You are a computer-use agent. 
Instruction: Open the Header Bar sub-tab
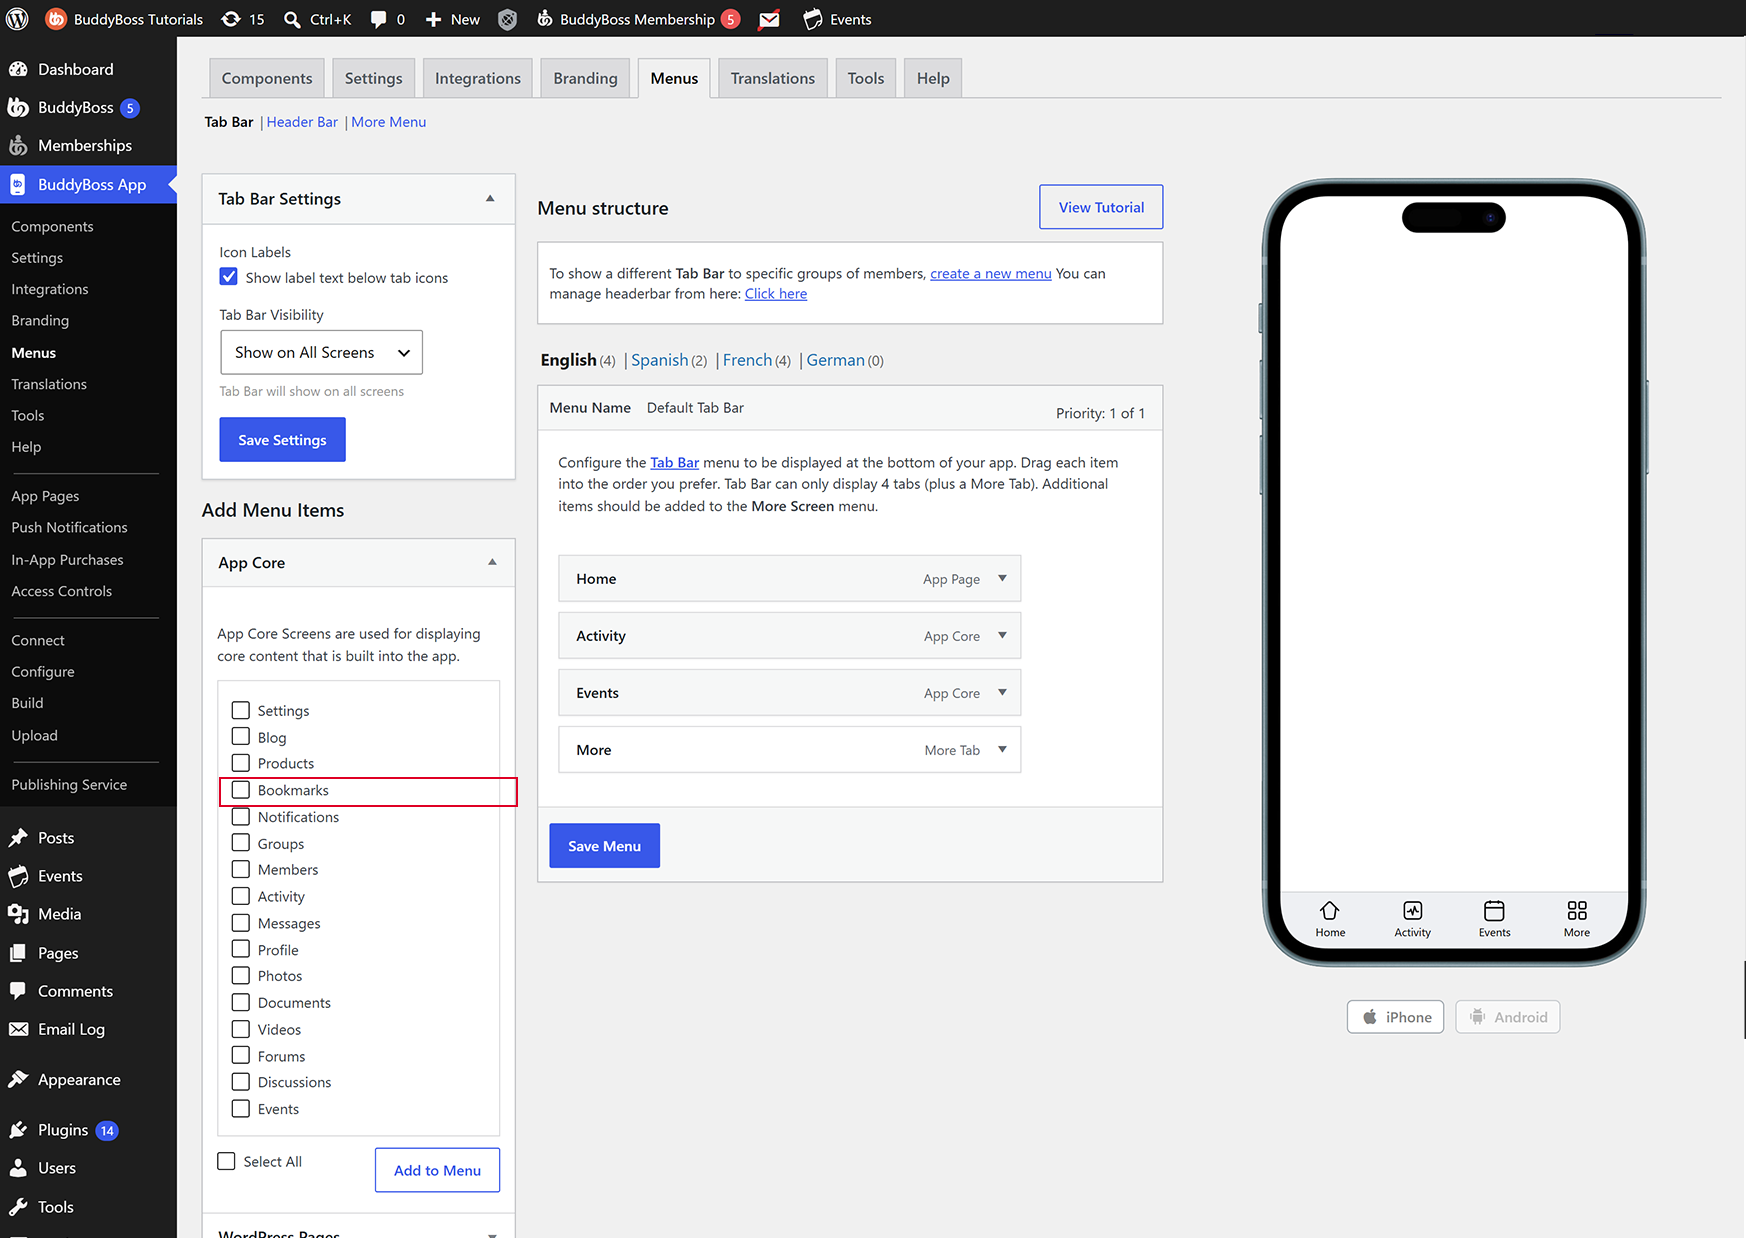point(302,122)
